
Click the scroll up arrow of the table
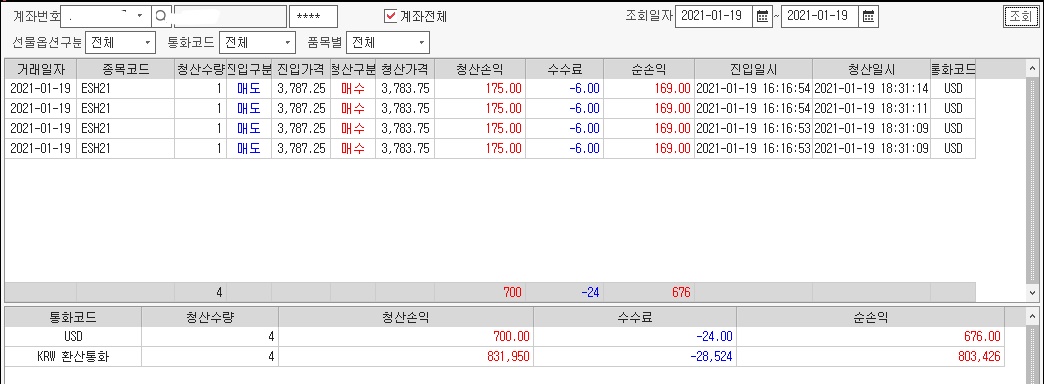[x=1033, y=69]
